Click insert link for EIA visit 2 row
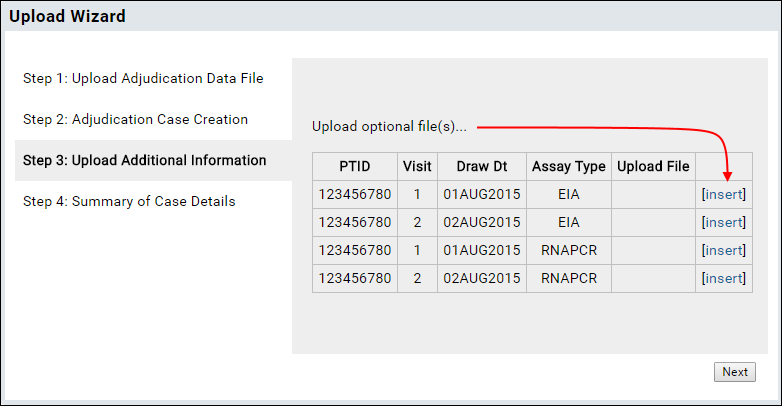Viewport: 782px width, 406px height. [724, 222]
